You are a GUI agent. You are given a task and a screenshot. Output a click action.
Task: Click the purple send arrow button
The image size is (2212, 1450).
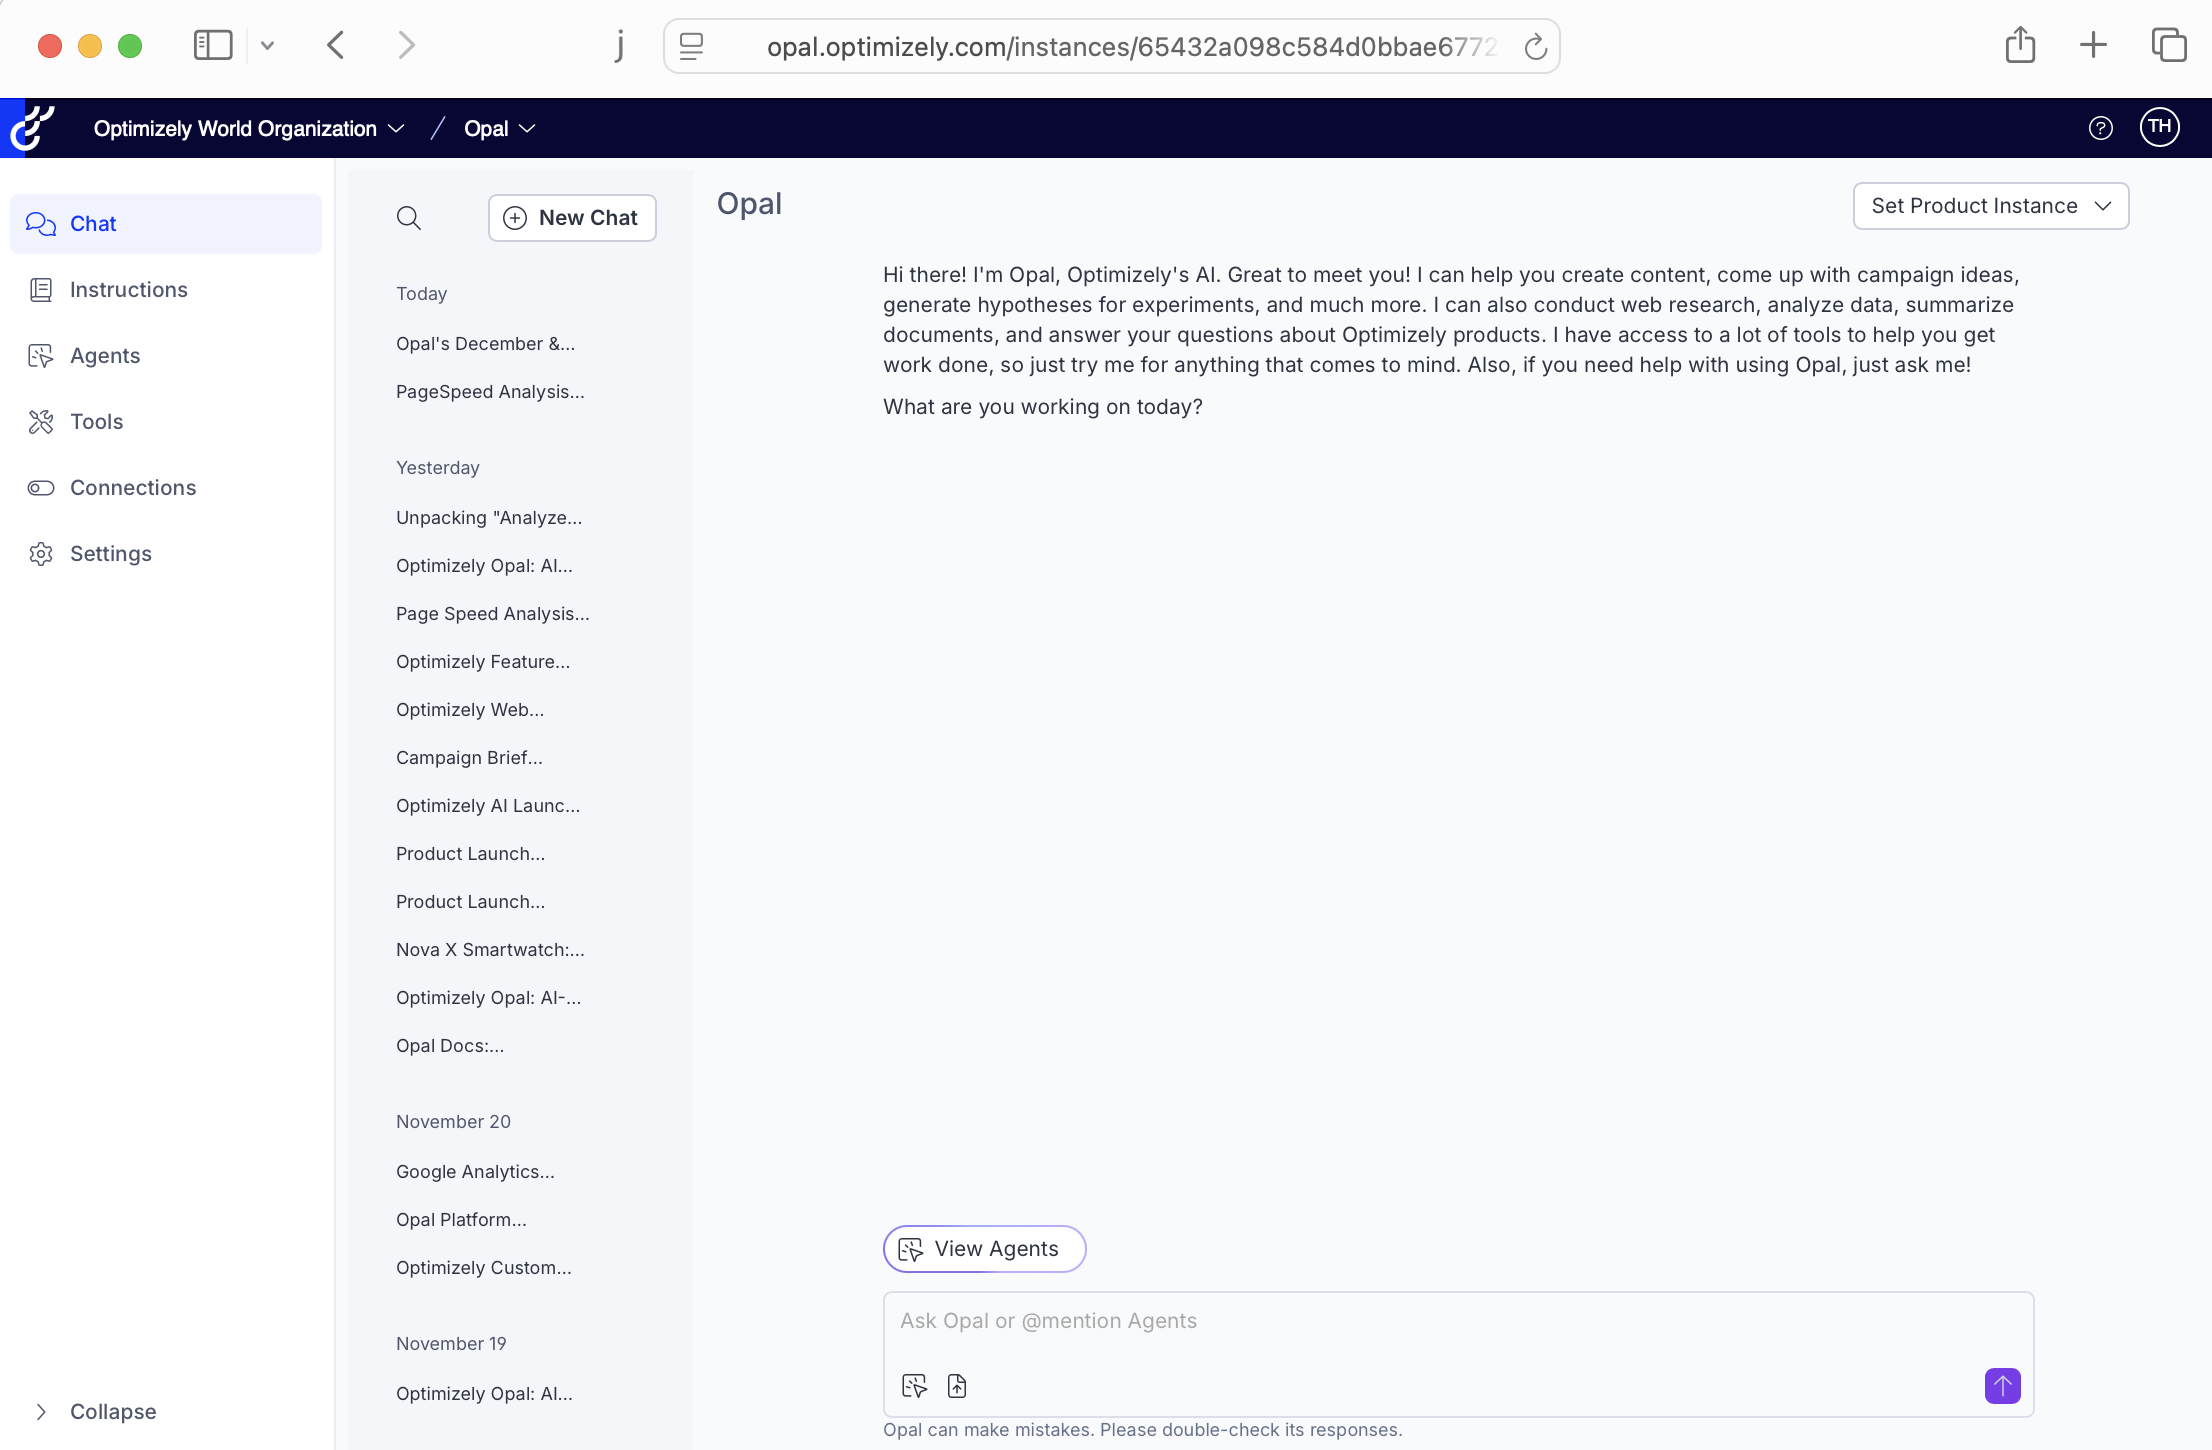coord(2002,1385)
